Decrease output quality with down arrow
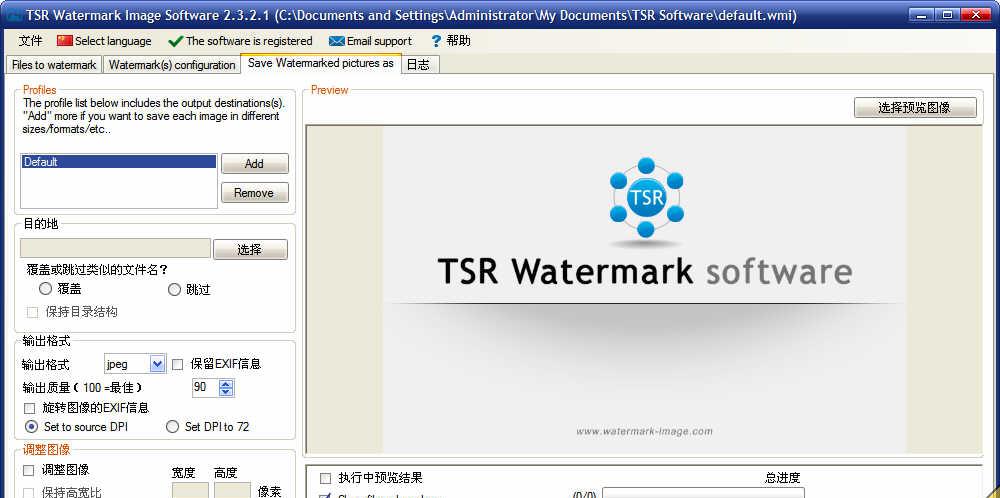Image resolution: width=1000 pixels, height=498 pixels. pyautogui.click(x=226, y=392)
